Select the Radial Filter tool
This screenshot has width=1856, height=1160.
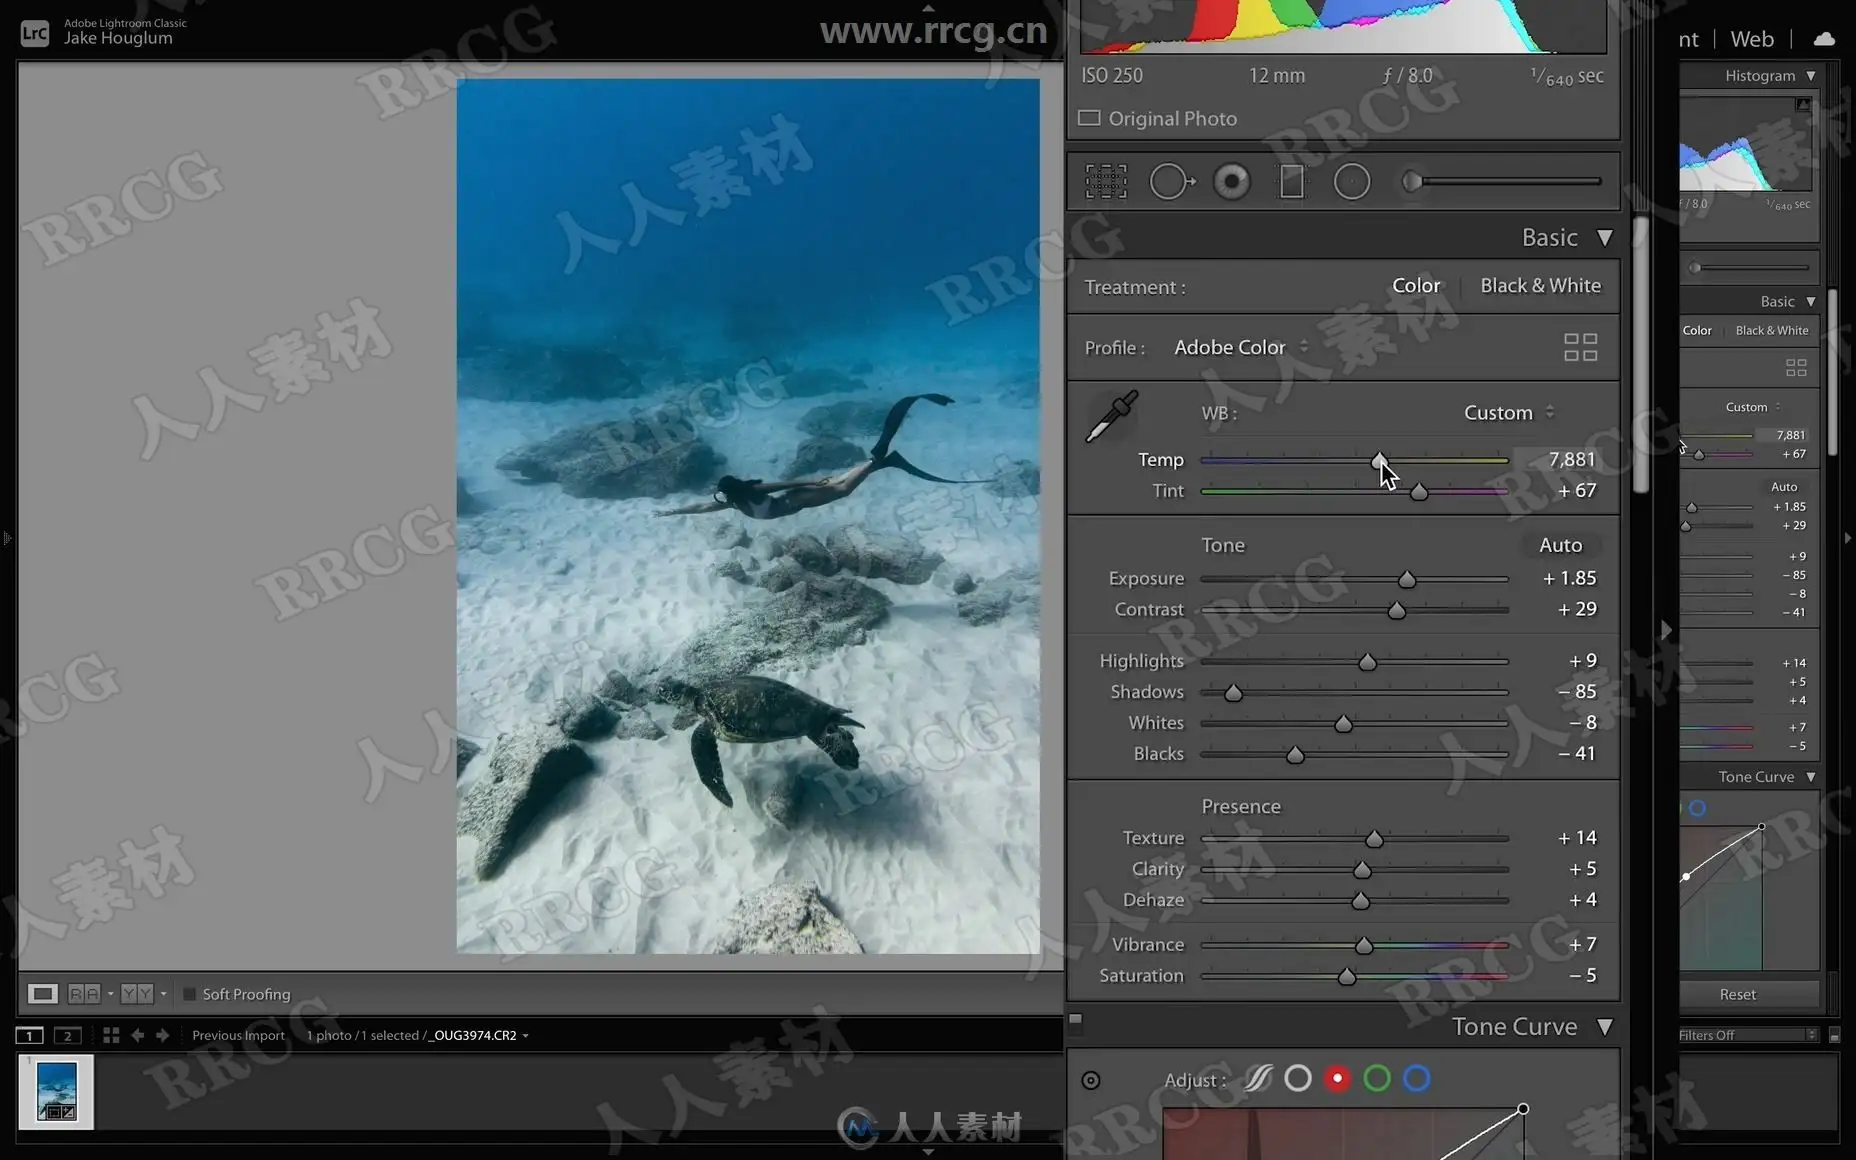pyautogui.click(x=1352, y=182)
